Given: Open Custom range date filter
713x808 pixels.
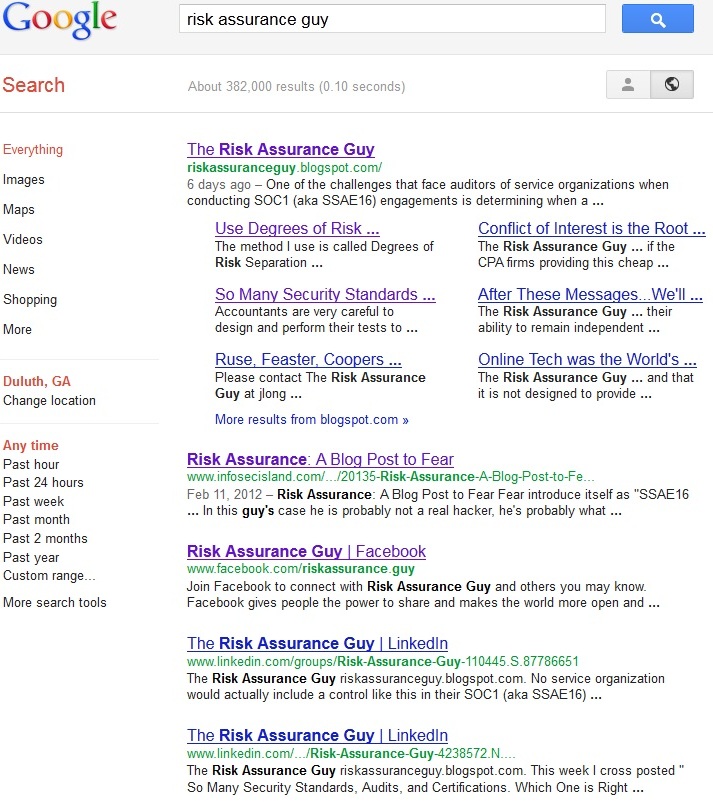Looking at the screenshot, I should [x=49, y=576].
